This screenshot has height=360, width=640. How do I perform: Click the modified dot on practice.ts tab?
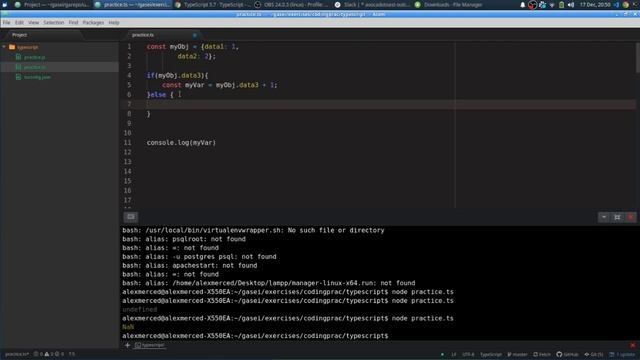tap(195, 35)
